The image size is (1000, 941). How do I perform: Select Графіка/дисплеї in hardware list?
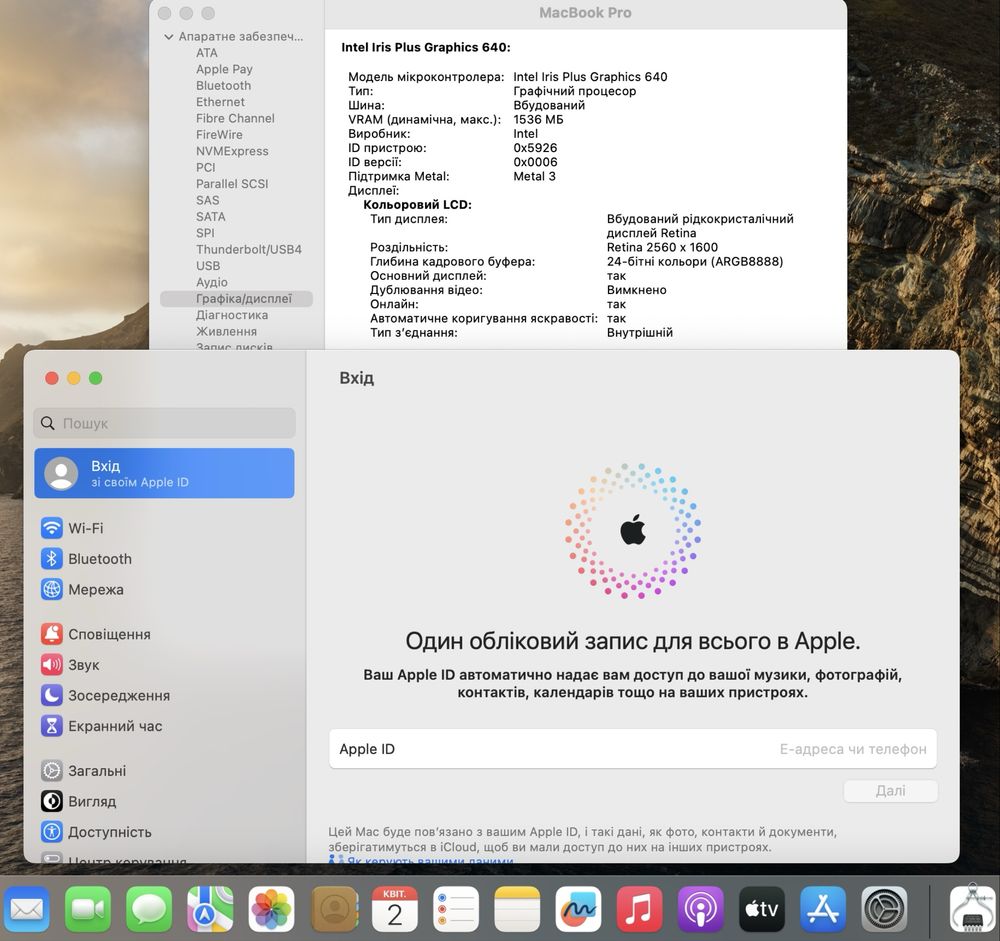236,299
